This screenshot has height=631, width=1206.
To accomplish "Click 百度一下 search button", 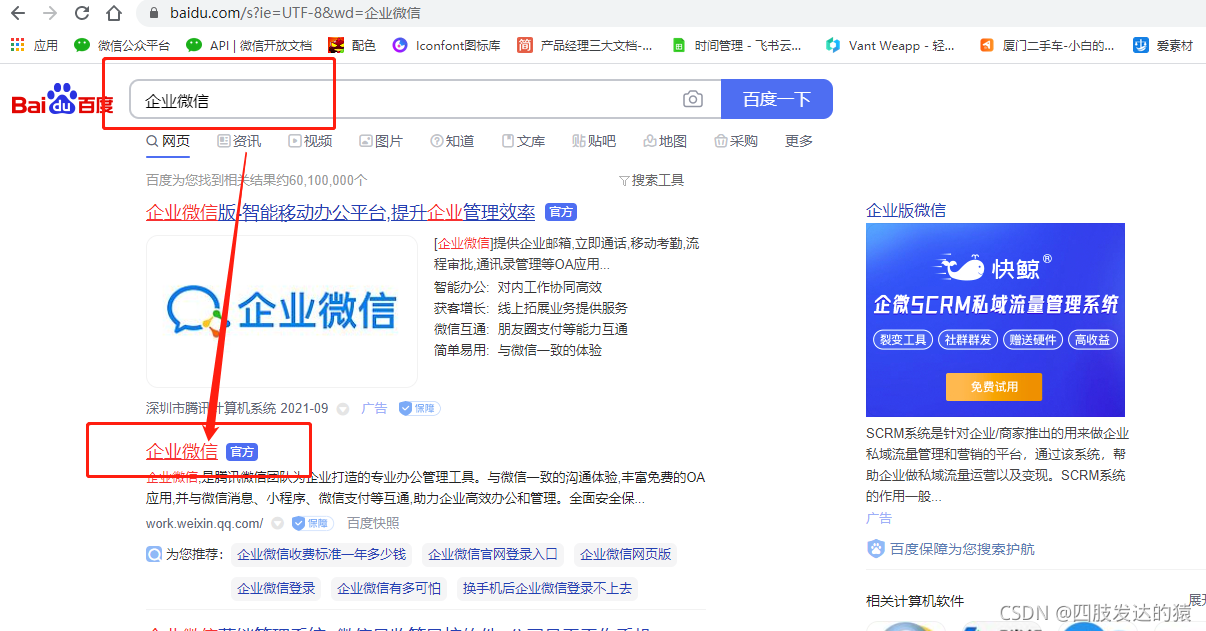I will (x=776, y=99).
